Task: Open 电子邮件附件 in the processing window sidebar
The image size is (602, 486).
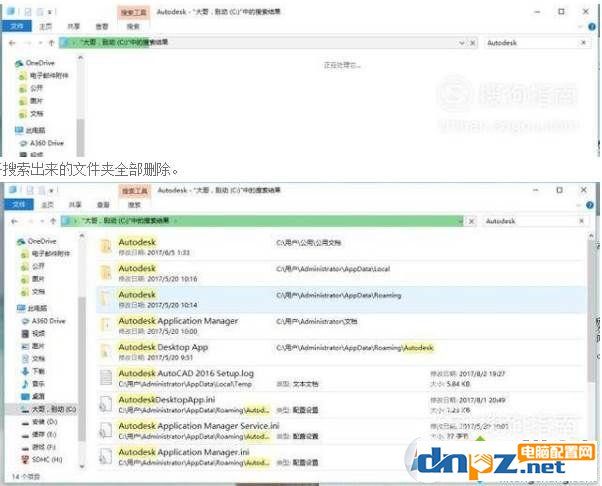Action: point(44,75)
